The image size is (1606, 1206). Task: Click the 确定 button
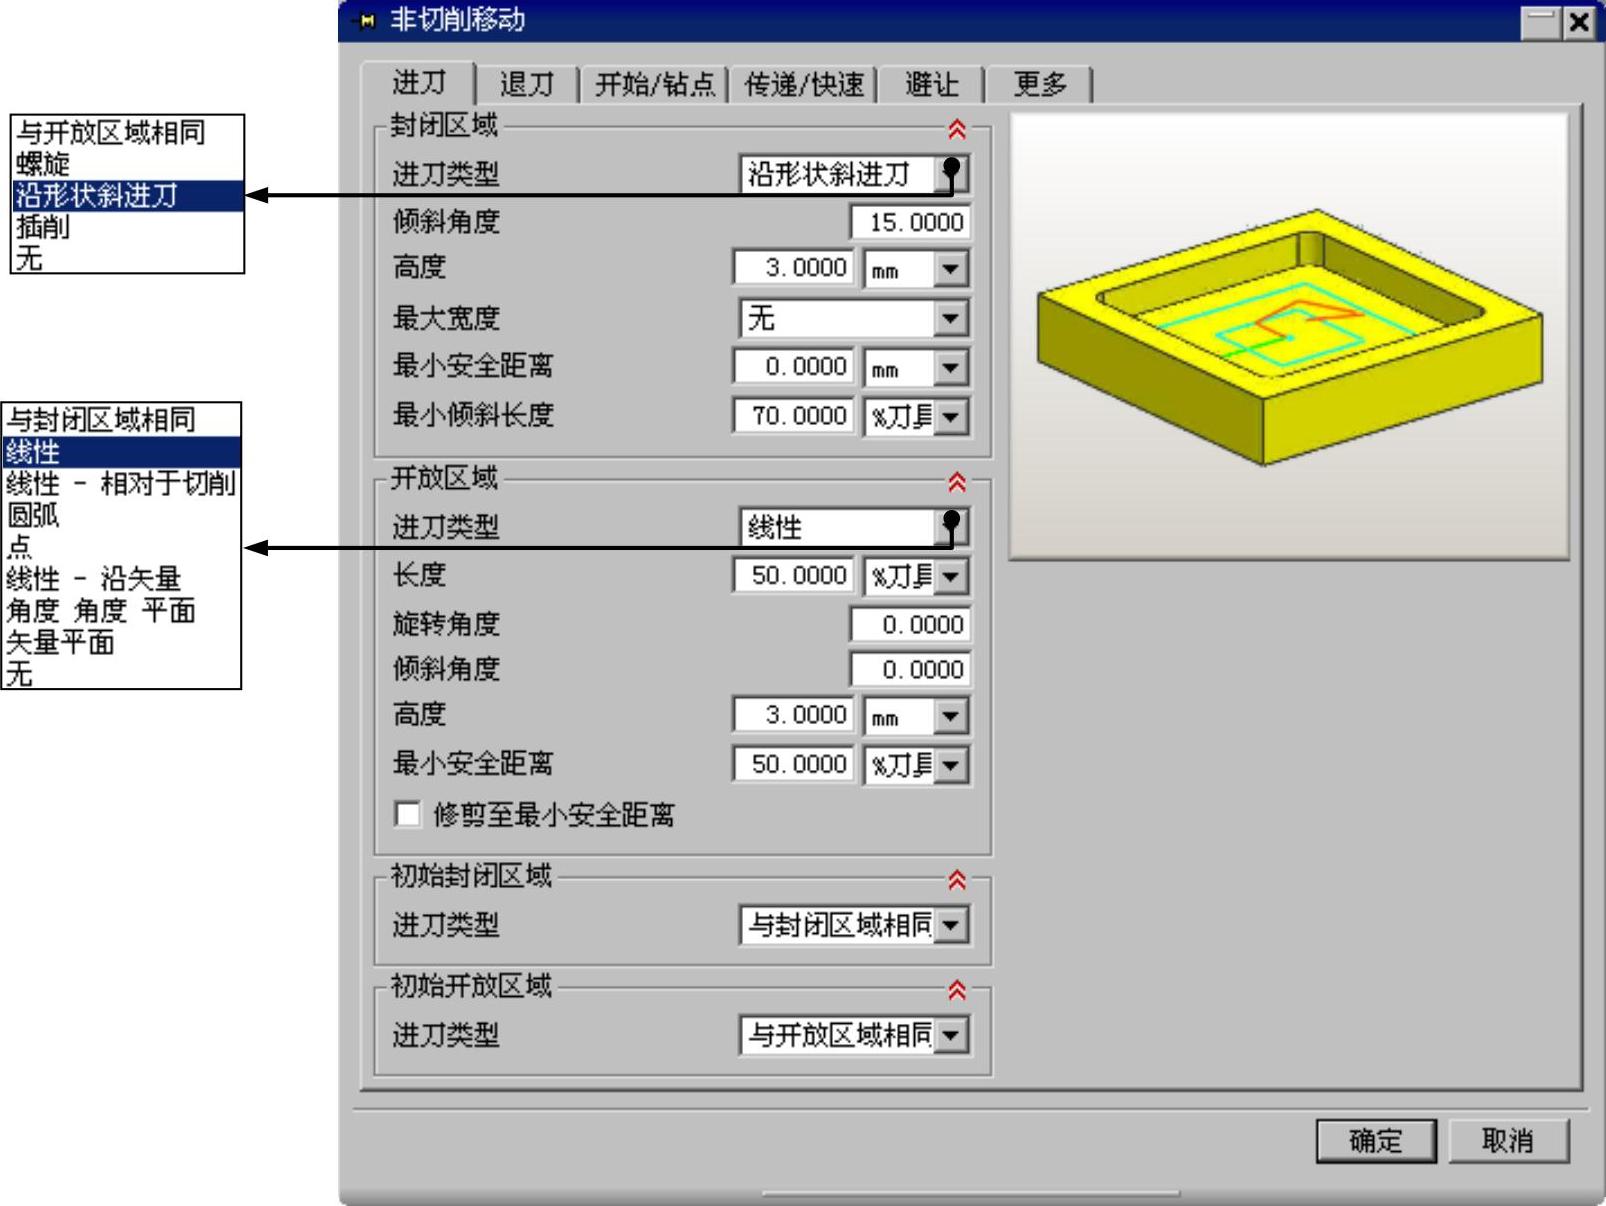(x=1376, y=1140)
